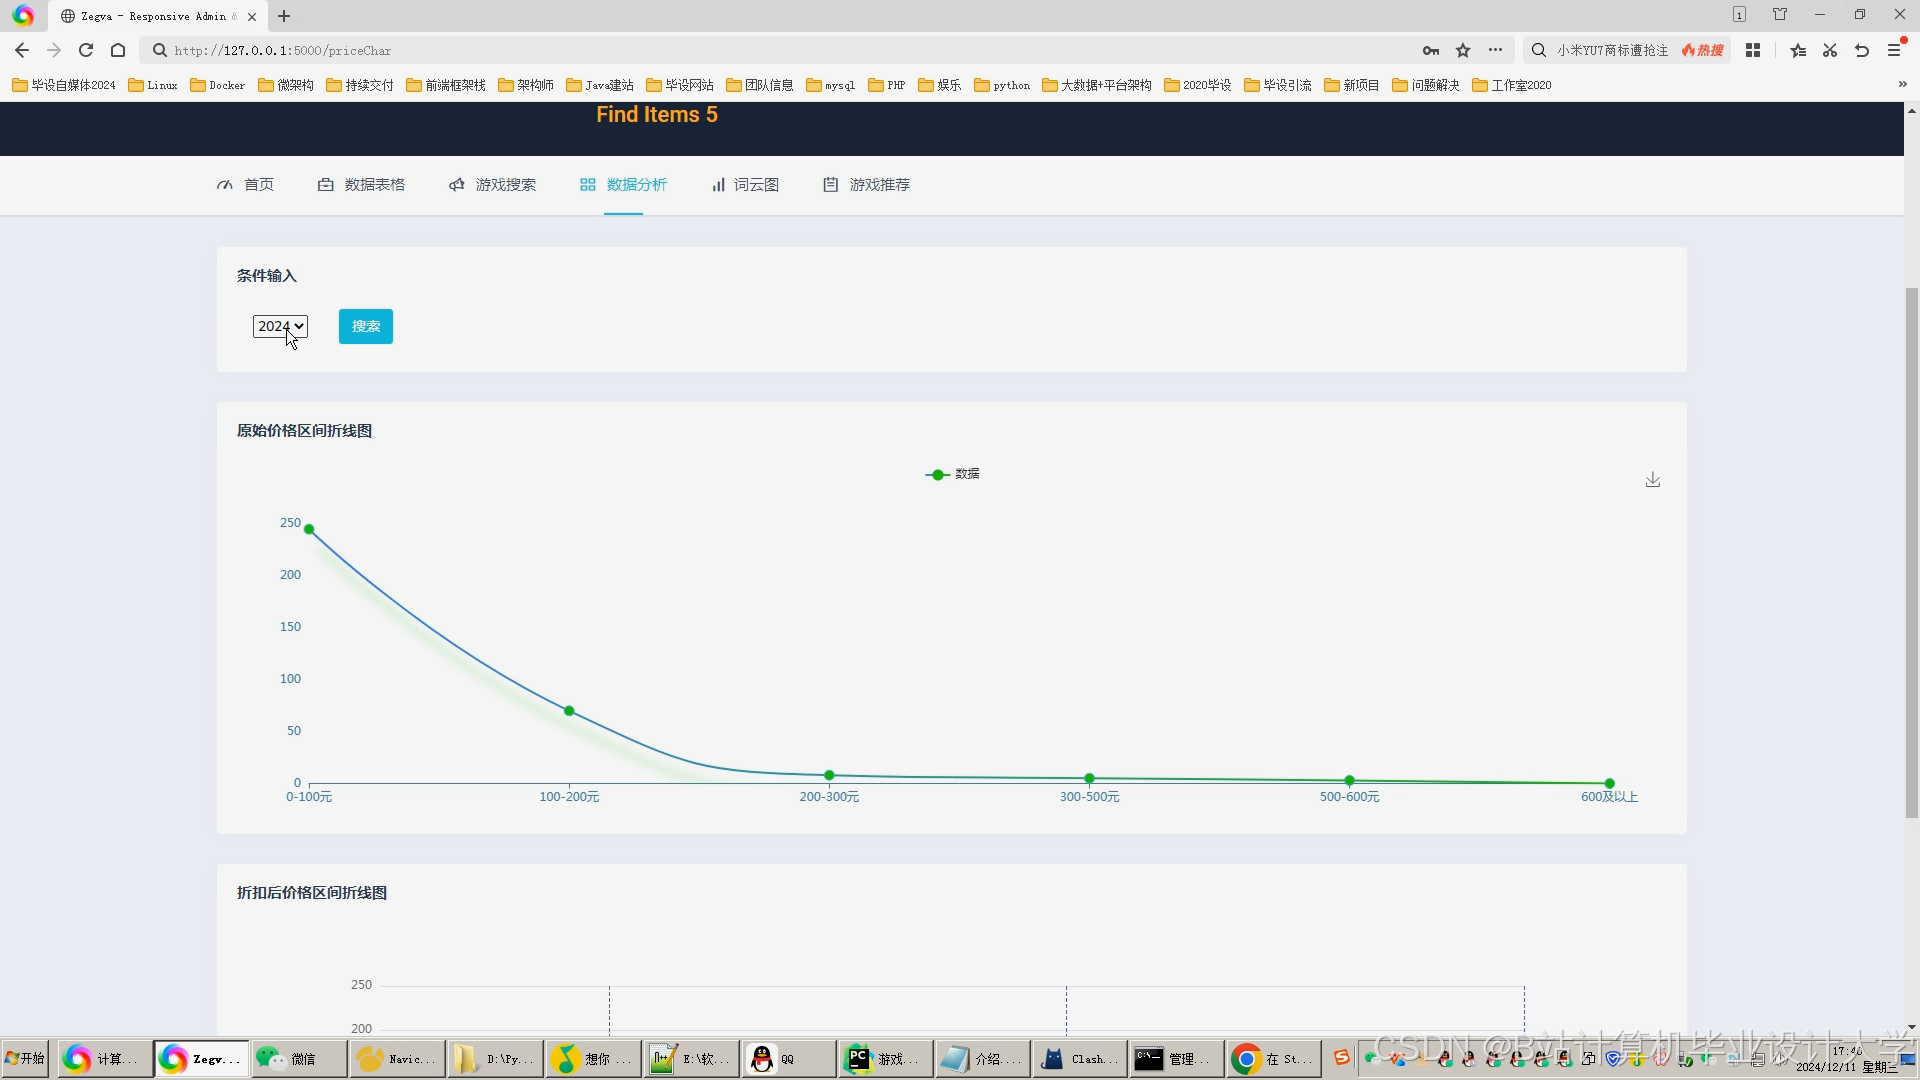1920x1080 pixels.
Task: Click the bookmark star icon
Action: click(x=1463, y=50)
